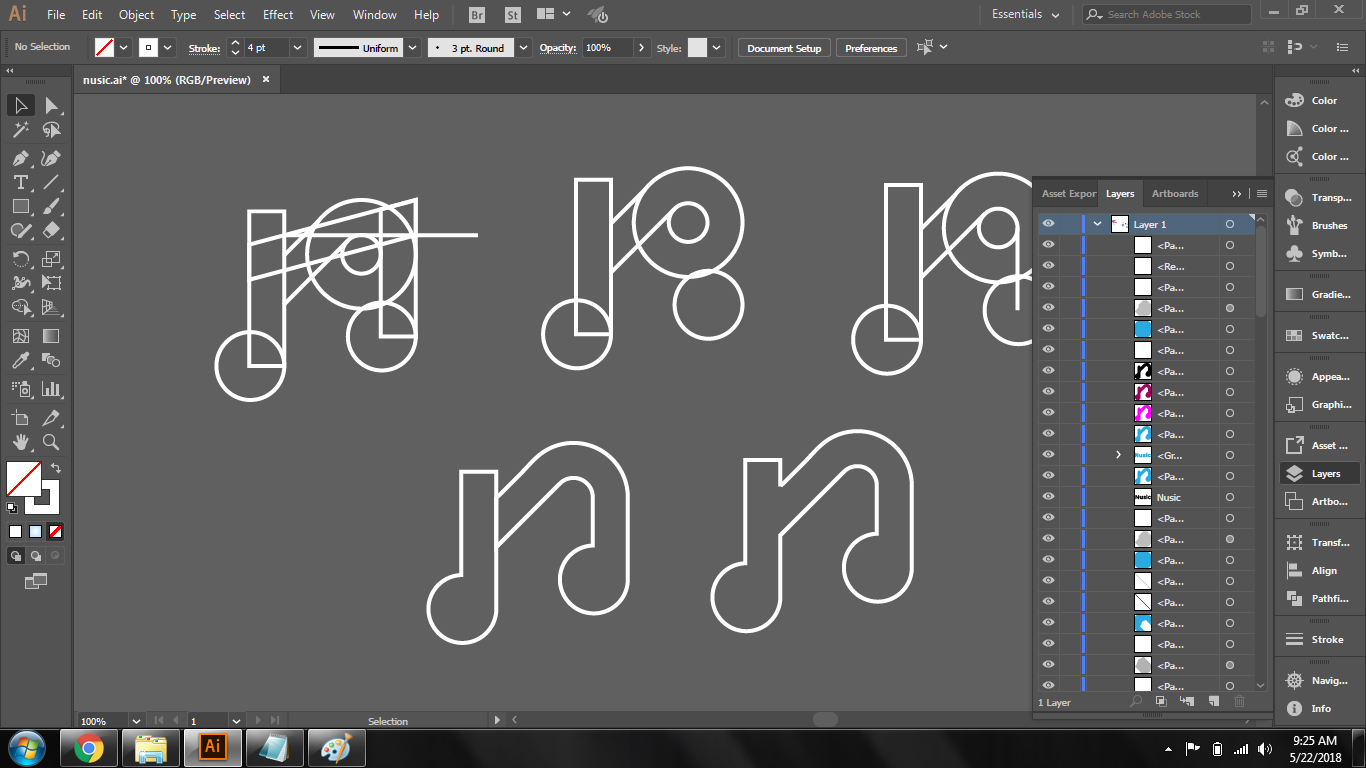Click the Delete Selection trash icon in Layers
This screenshot has height=768, width=1366.
coord(1240,702)
